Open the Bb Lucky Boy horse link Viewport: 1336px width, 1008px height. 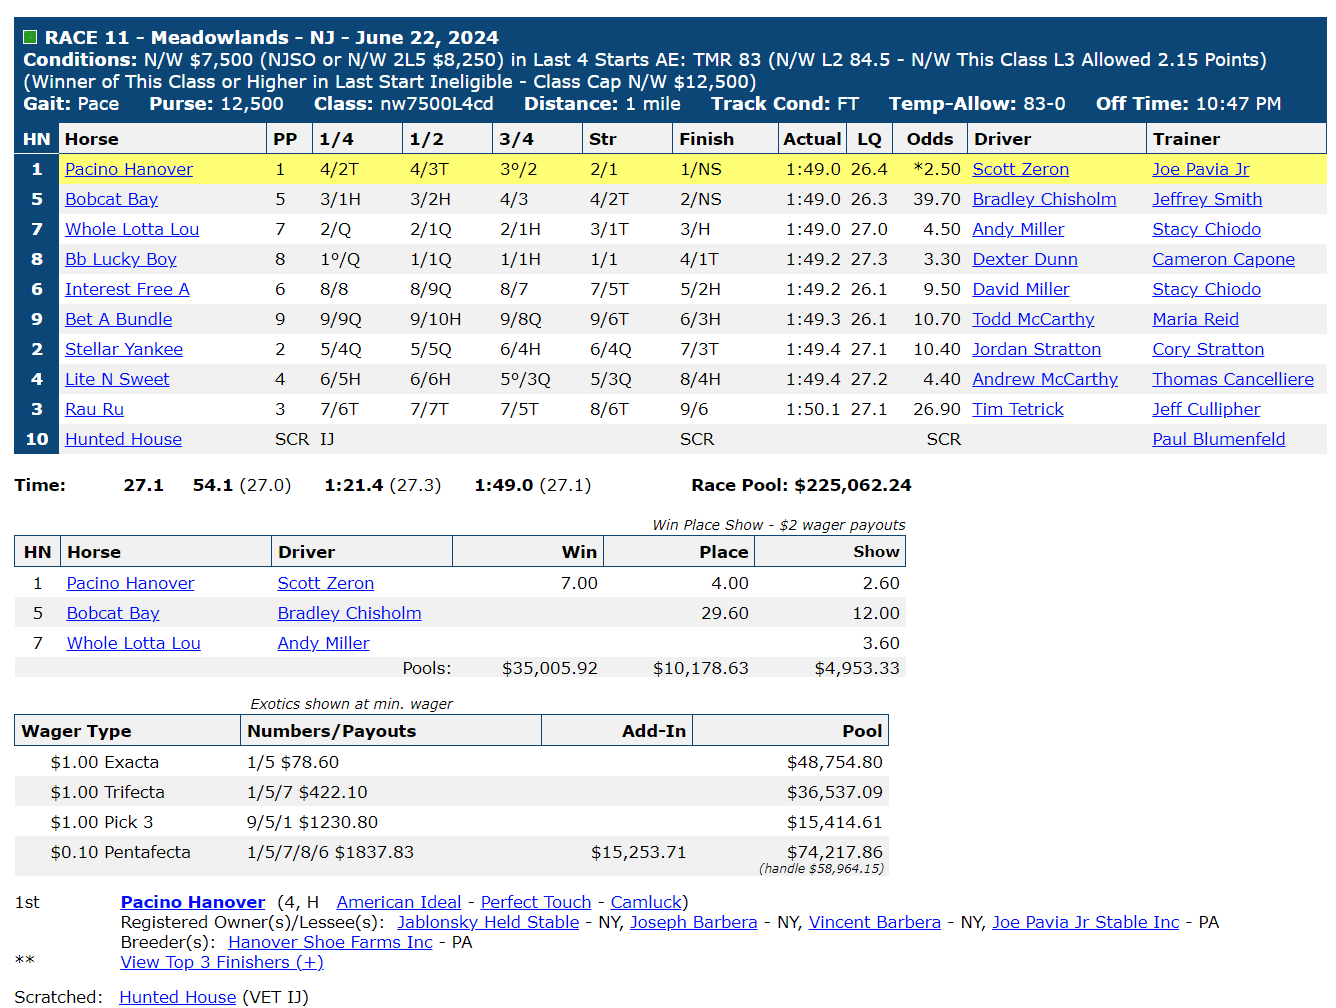tap(121, 259)
